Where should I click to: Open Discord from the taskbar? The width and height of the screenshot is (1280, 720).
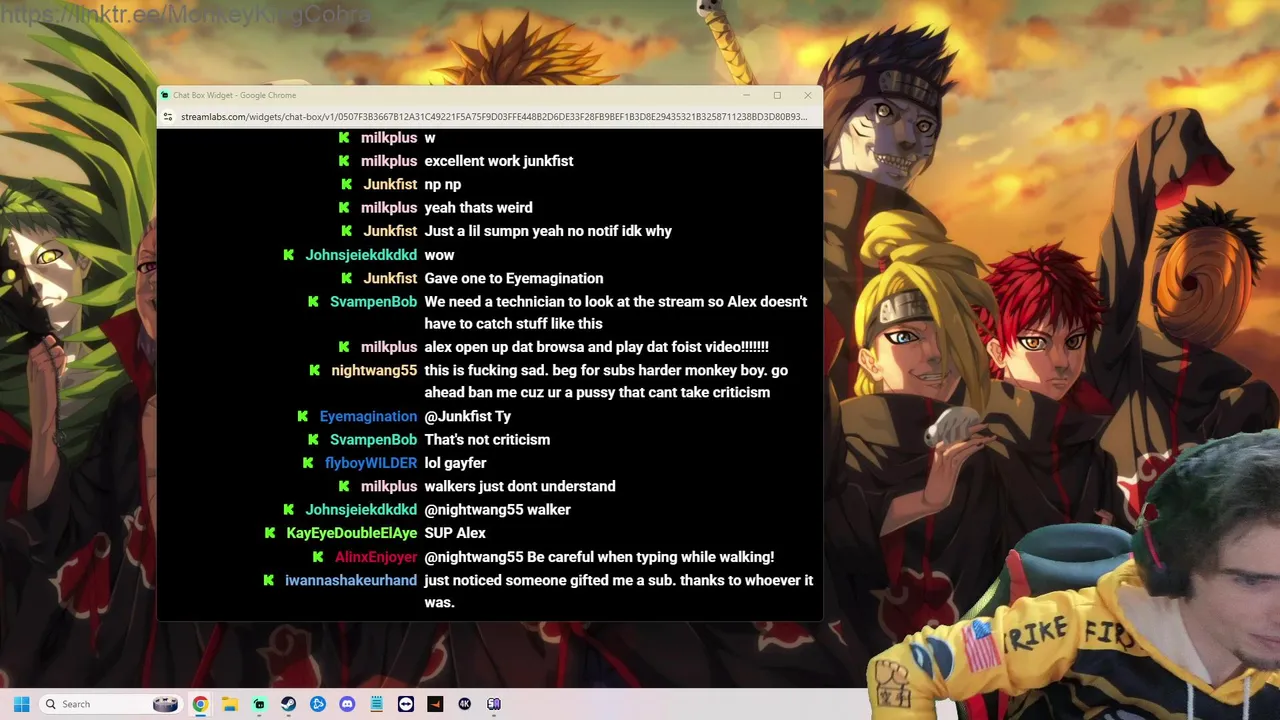(x=347, y=704)
